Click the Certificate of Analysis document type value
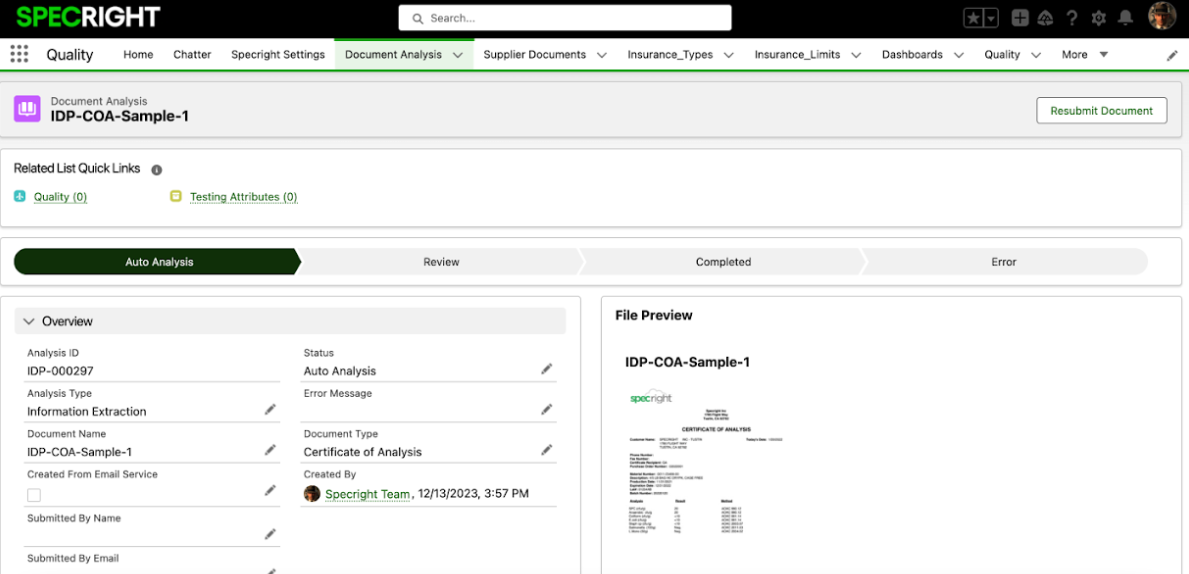The image size is (1189, 574). click(x=362, y=452)
